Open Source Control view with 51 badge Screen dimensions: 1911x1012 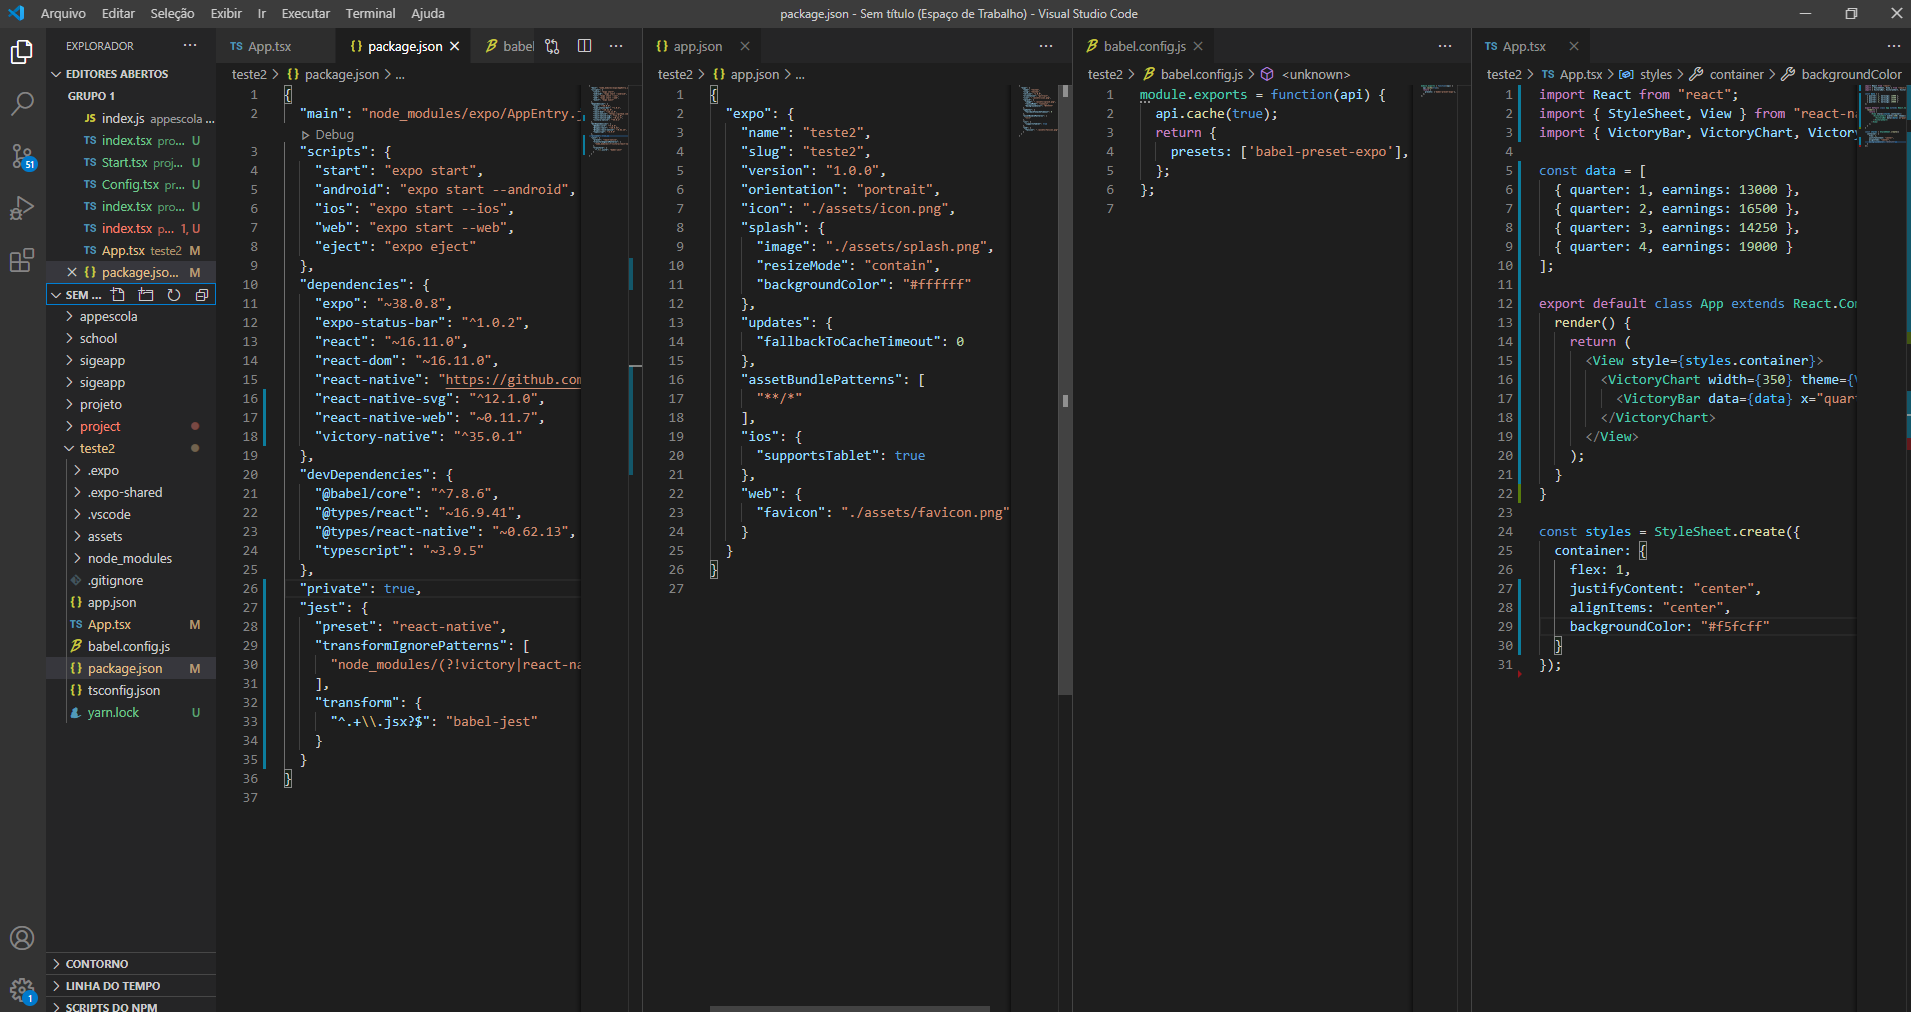point(22,156)
